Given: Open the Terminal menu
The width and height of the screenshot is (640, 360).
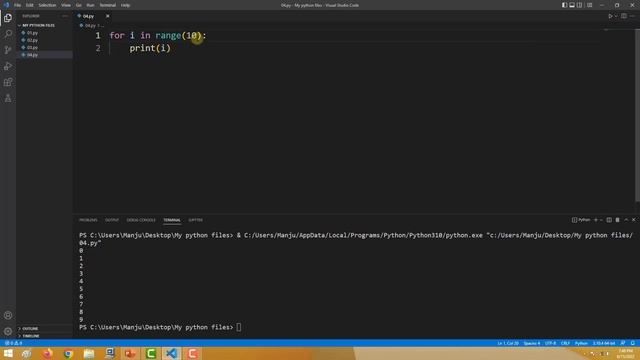Looking at the screenshot, I should pyautogui.click(x=108, y=5).
